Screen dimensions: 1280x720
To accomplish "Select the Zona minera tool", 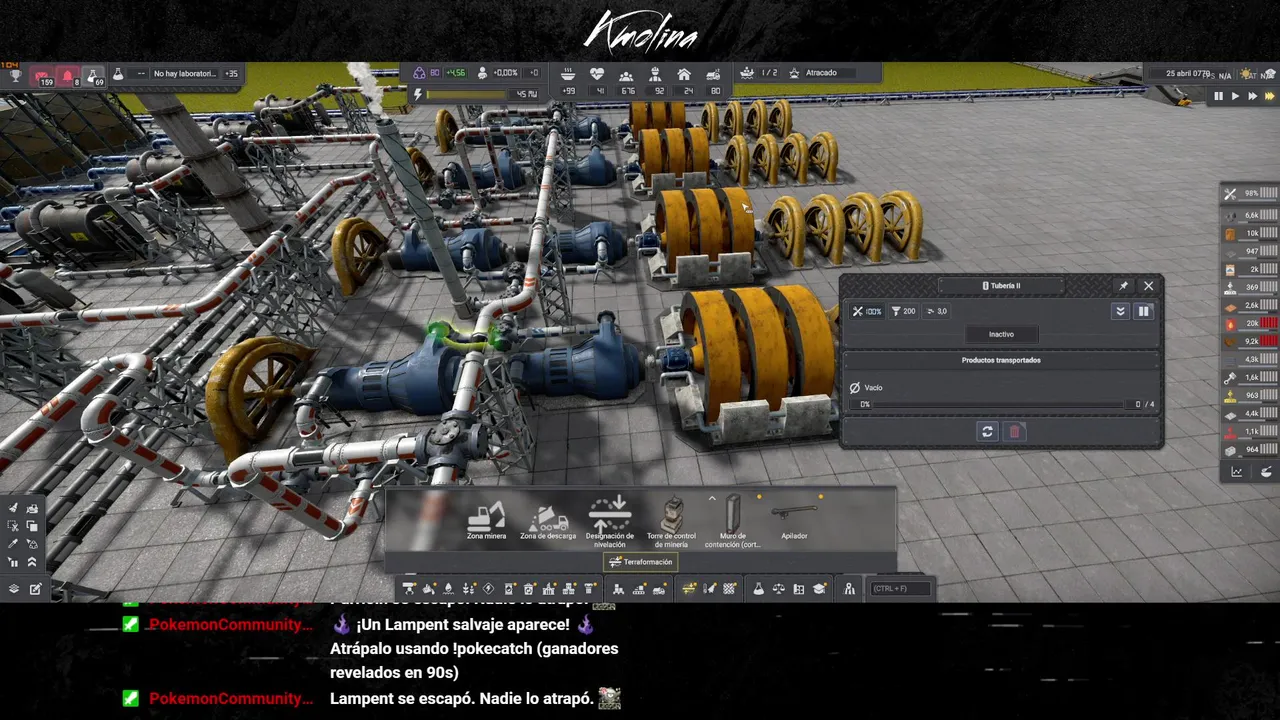I will click(486, 521).
